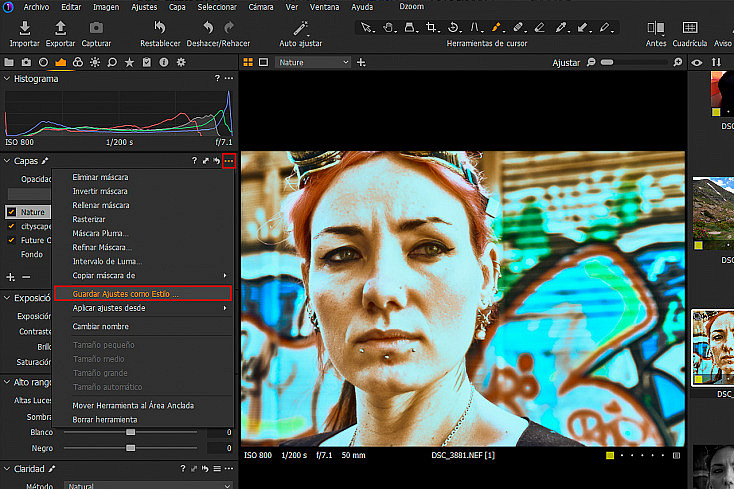The image size is (734, 489).
Task: Uncheck the Nature layer checkbox
Action: click(12, 212)
